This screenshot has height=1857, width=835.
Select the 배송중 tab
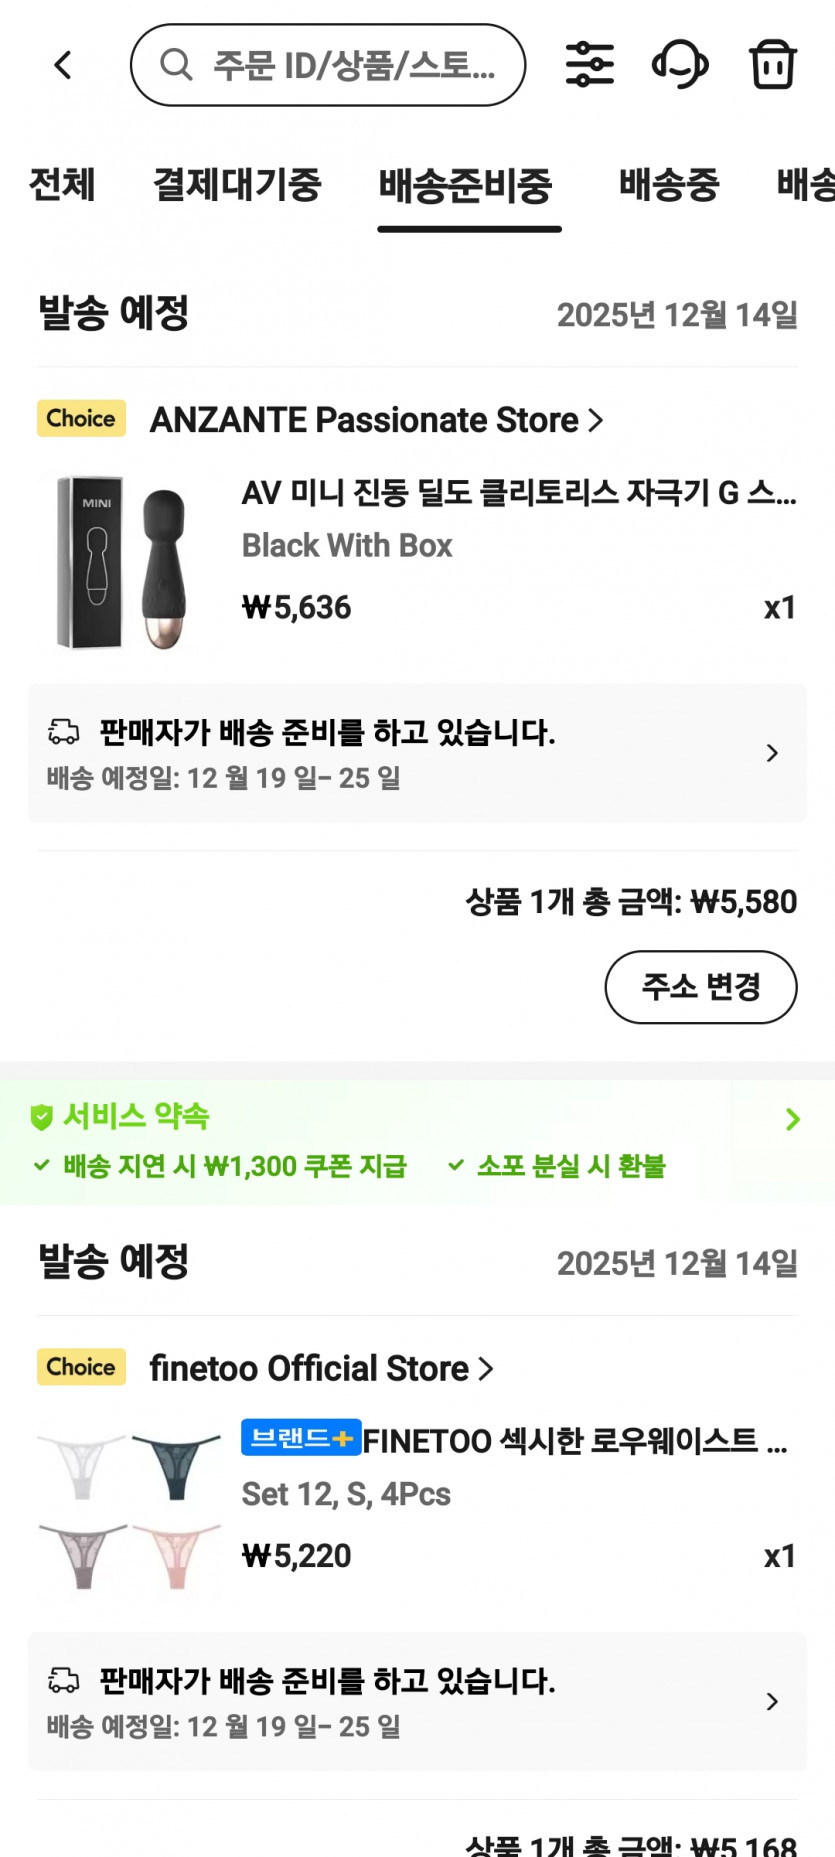(x=669, y=185)
